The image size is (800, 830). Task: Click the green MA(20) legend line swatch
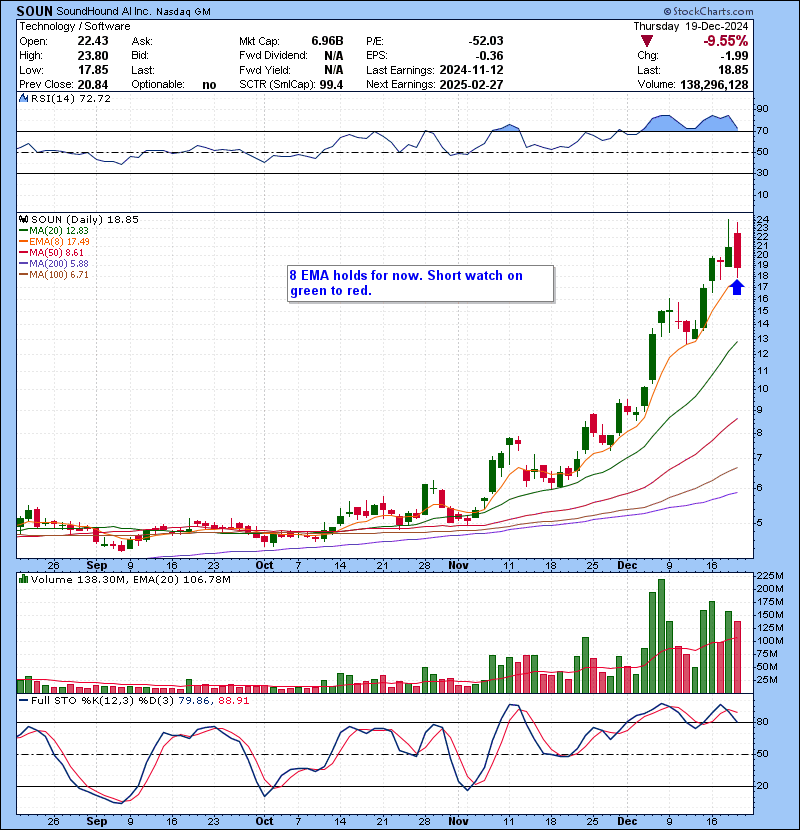pyautogui.click(x=23, y=231)
